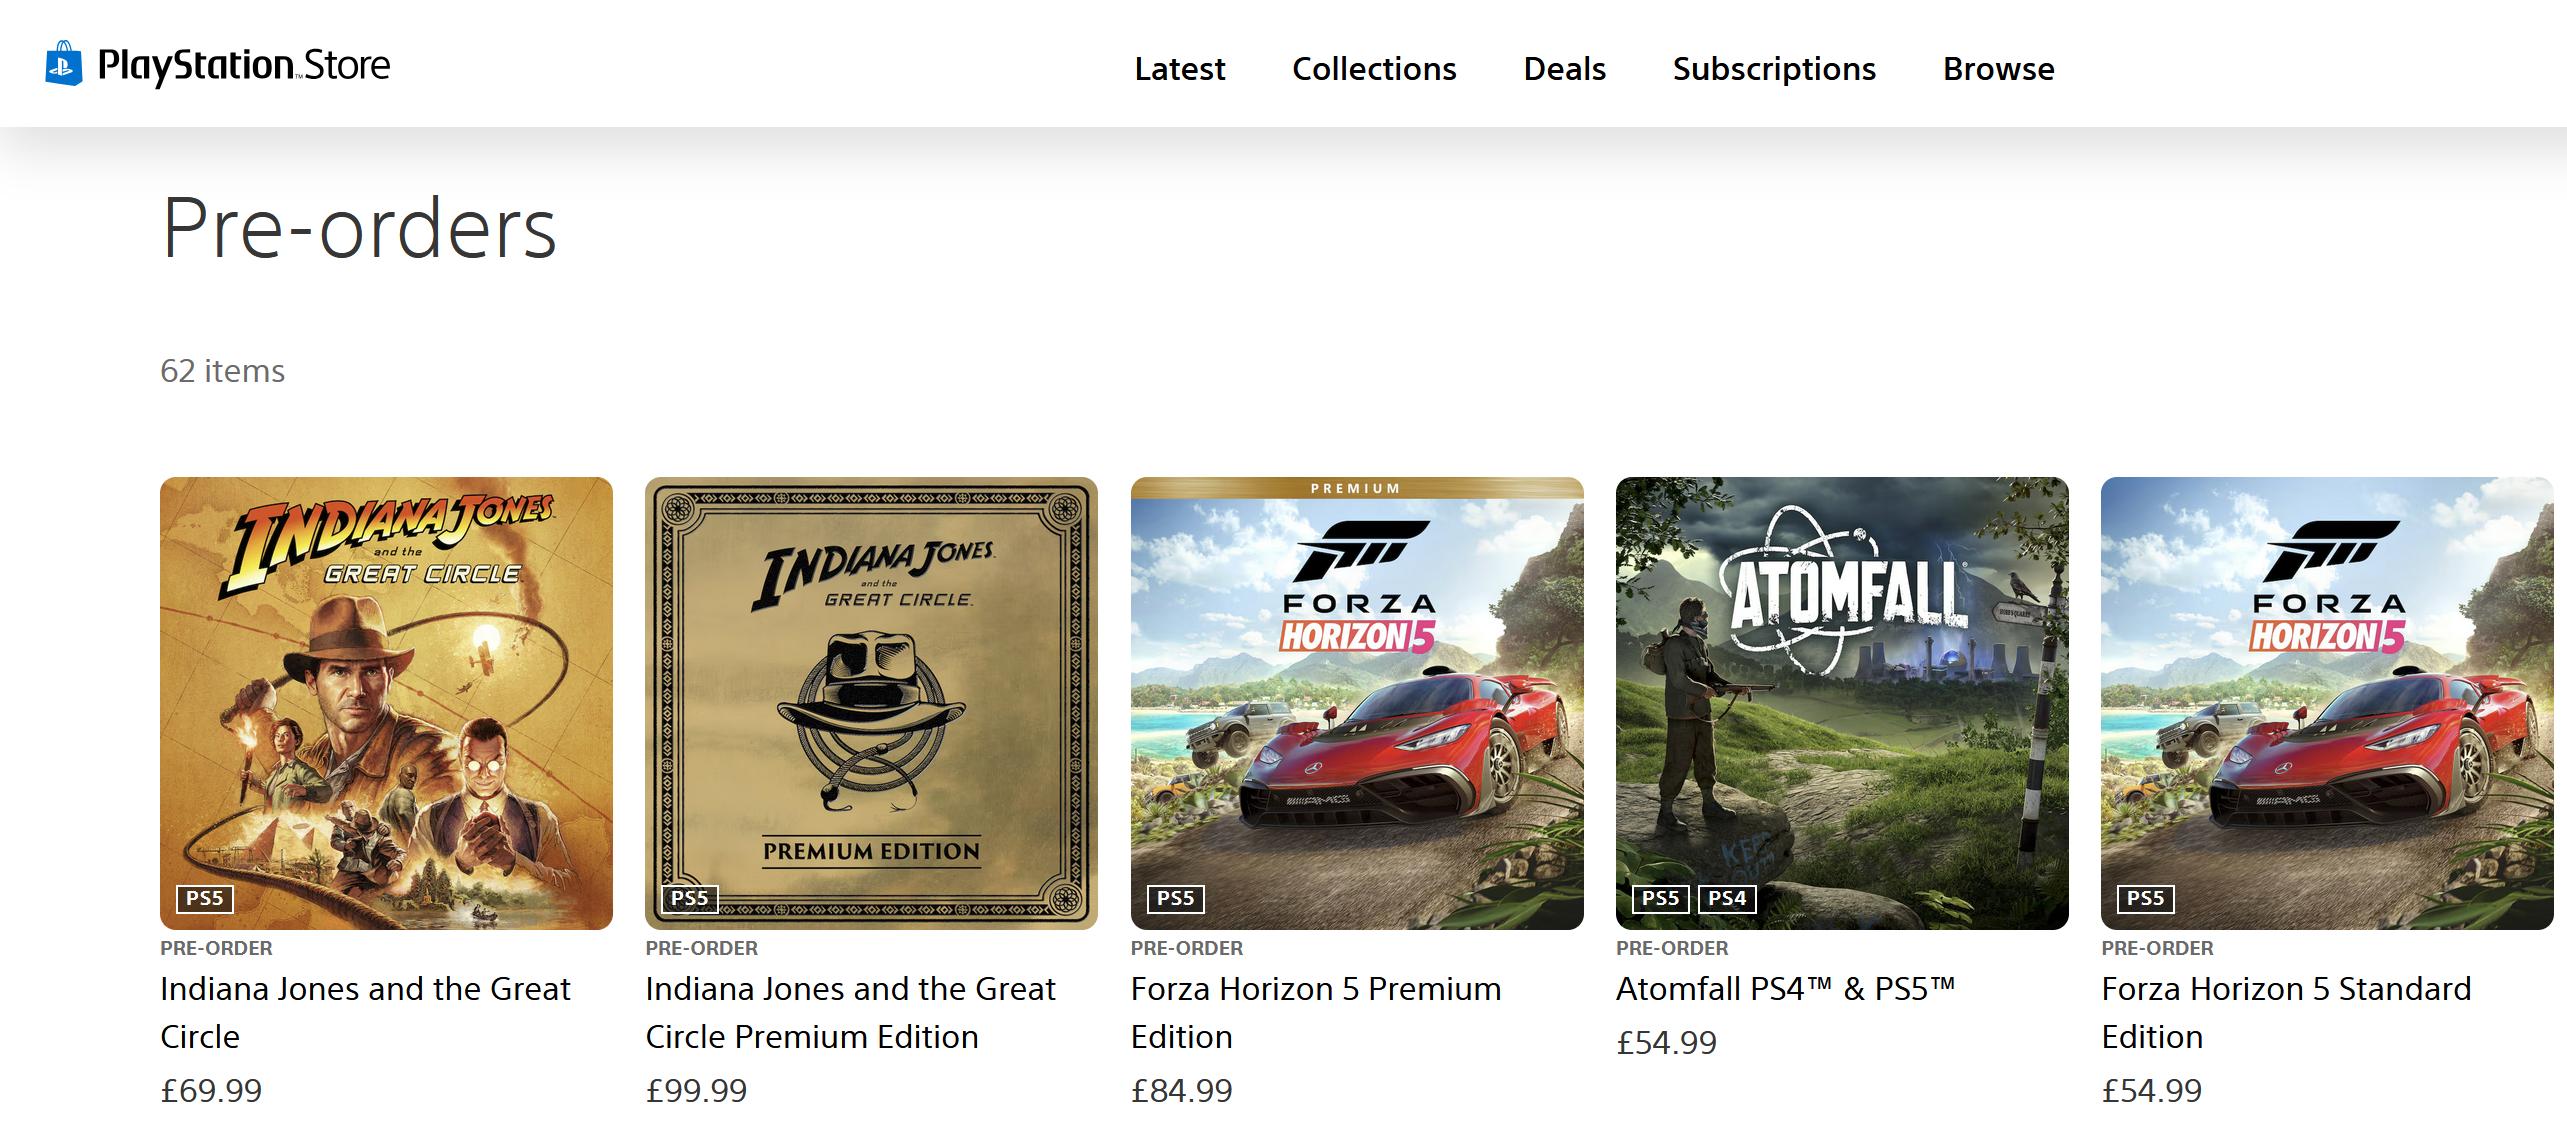2567x1132 pixels.
Task: Open the PlayStation Store home text link
Action: click(x=244, y=66)
